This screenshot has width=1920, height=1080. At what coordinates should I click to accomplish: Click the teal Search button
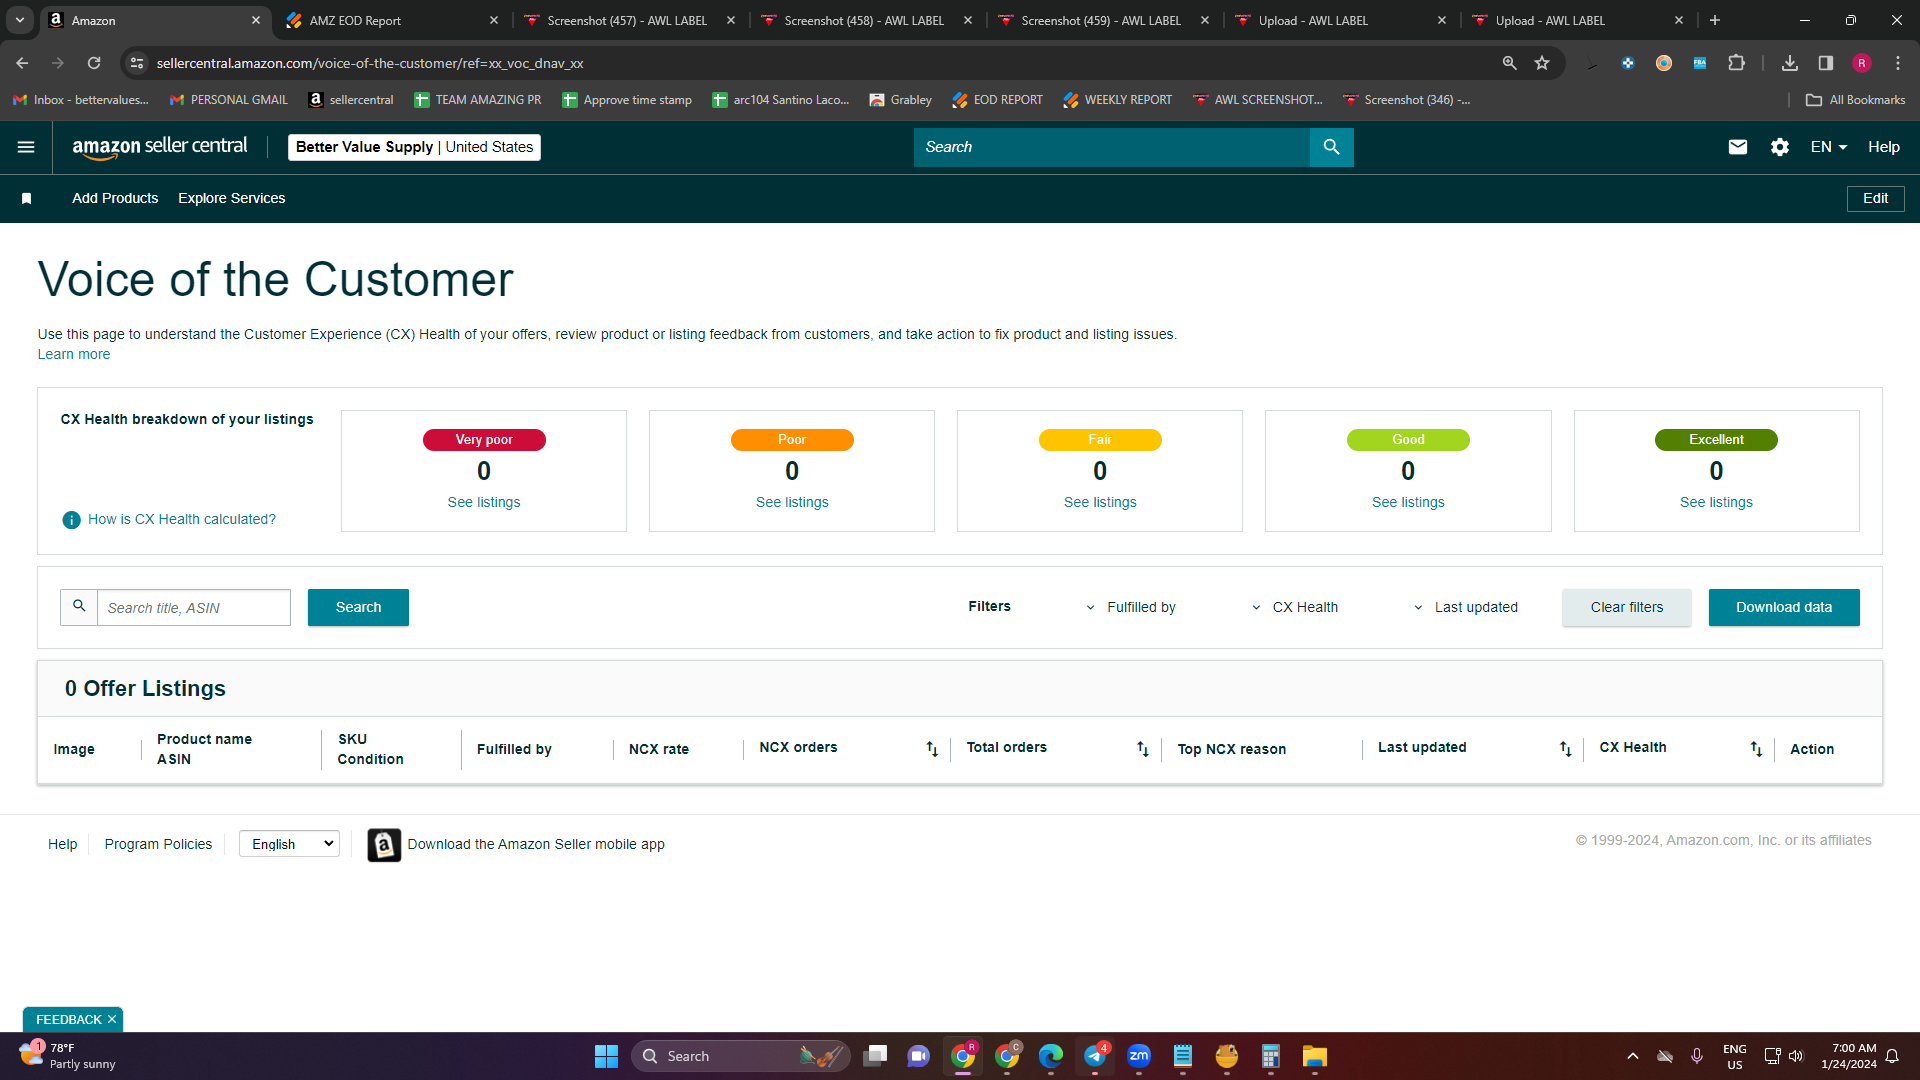point(358,608)
